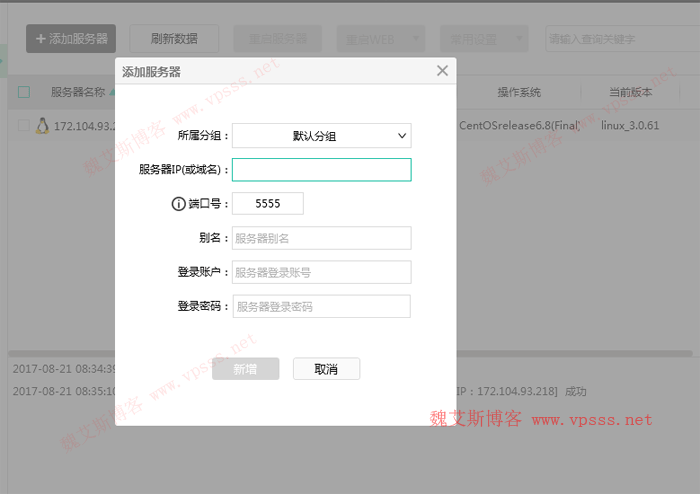
Task: Click the sort arrow beside 服务器名称
Action: coord(112,92)
